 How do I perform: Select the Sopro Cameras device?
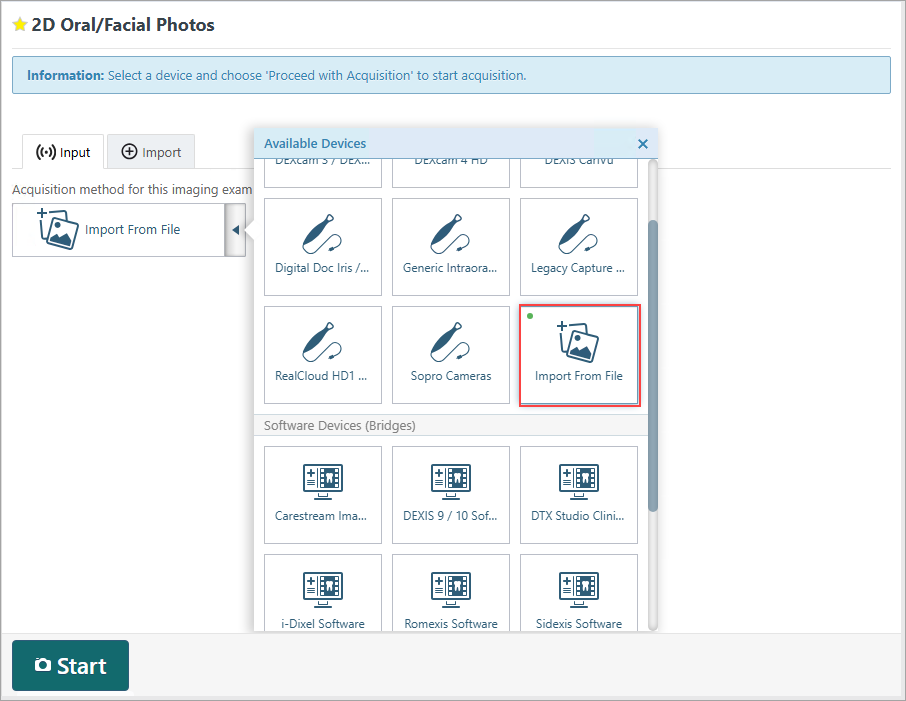[450, 354]
